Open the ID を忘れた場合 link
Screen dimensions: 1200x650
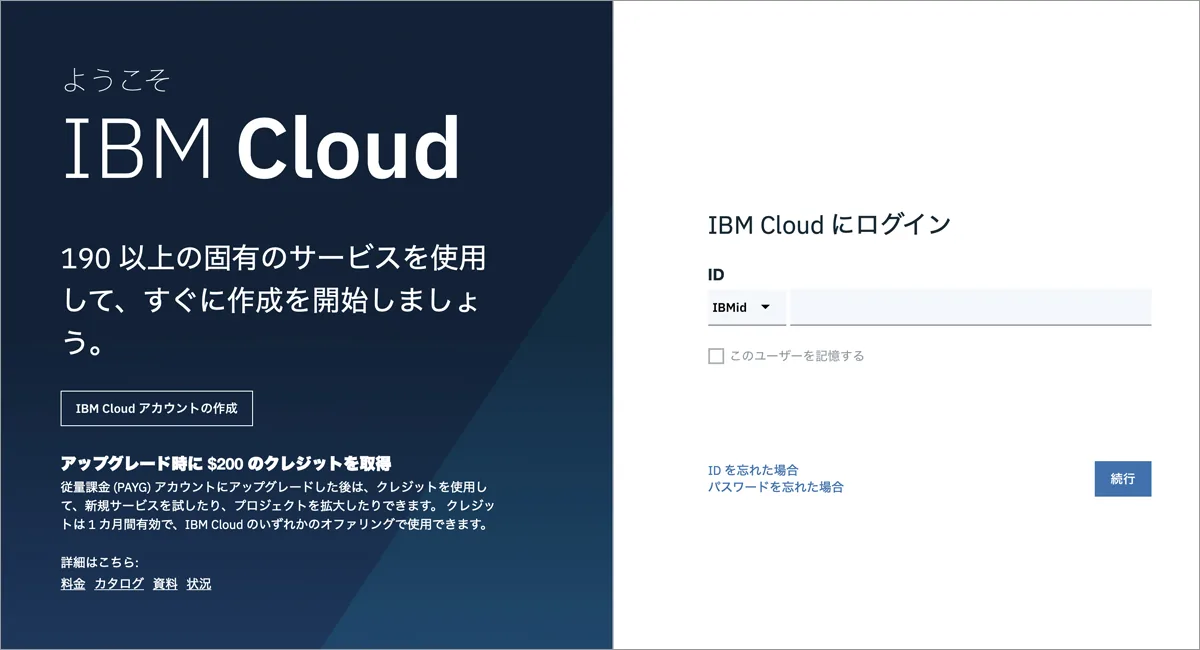coord(753,470)
